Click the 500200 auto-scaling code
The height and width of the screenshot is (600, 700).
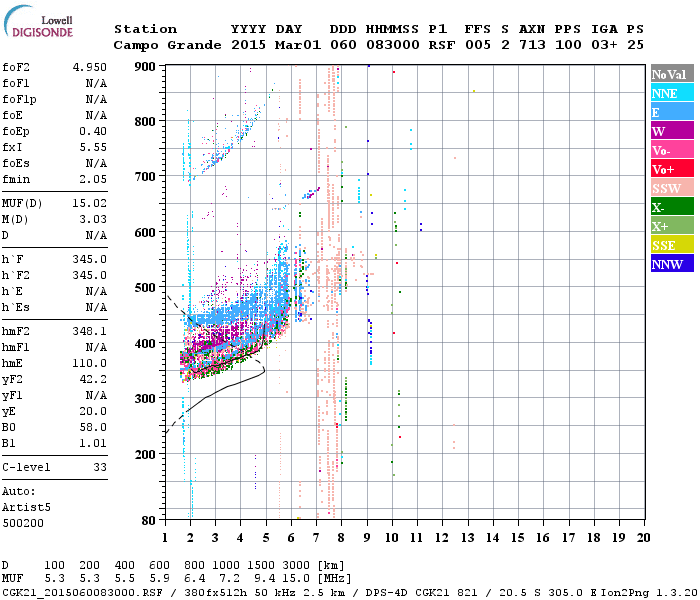(x=23, y=523)
